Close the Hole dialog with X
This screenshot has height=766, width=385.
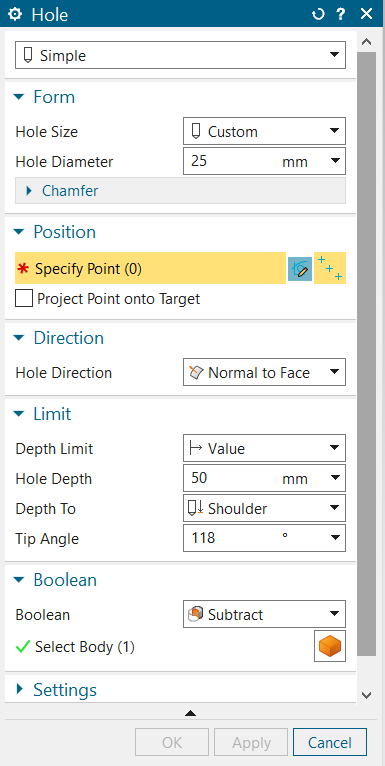(x=366, y=14)
